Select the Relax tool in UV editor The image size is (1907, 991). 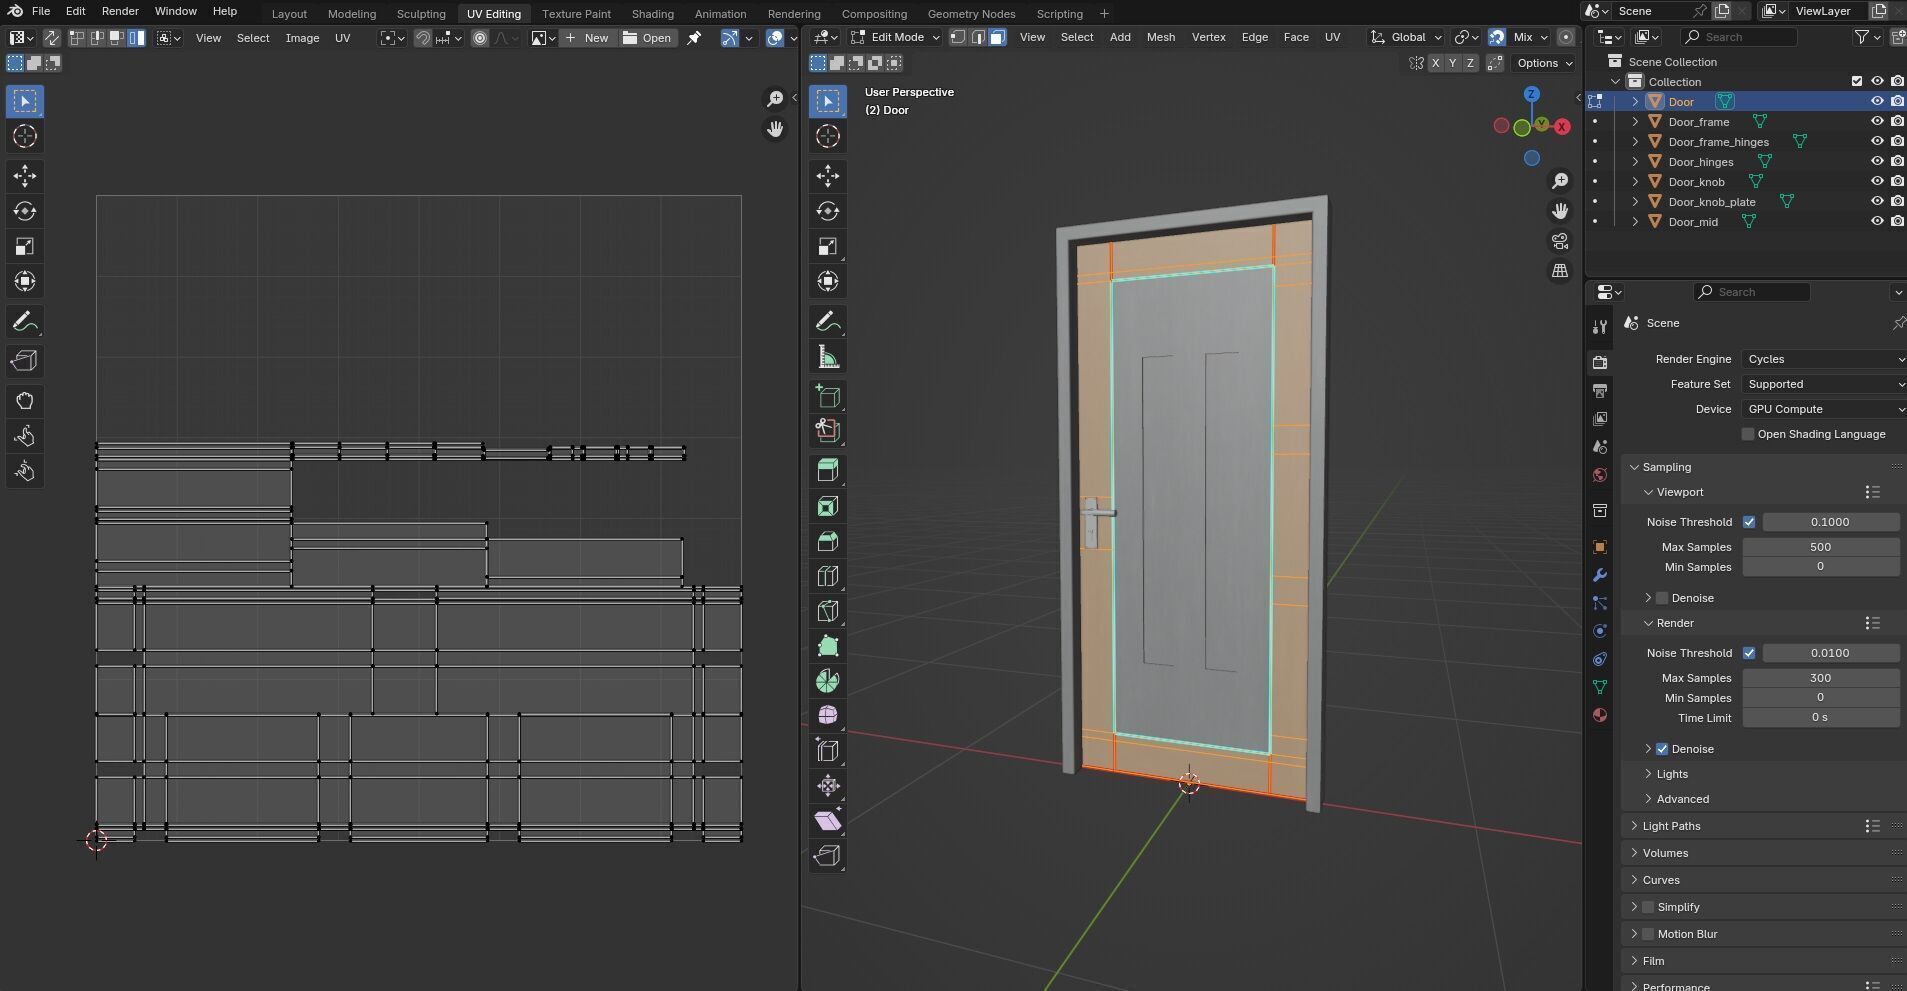tap(25, 436)
